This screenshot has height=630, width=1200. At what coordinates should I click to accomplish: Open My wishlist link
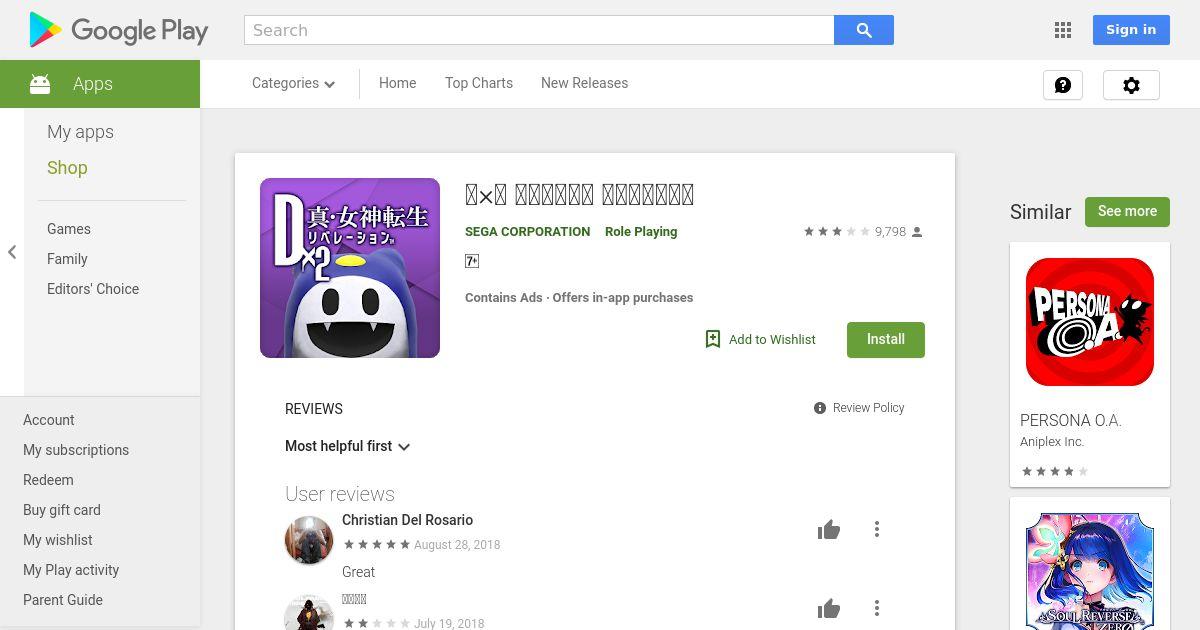click(58, 540)
